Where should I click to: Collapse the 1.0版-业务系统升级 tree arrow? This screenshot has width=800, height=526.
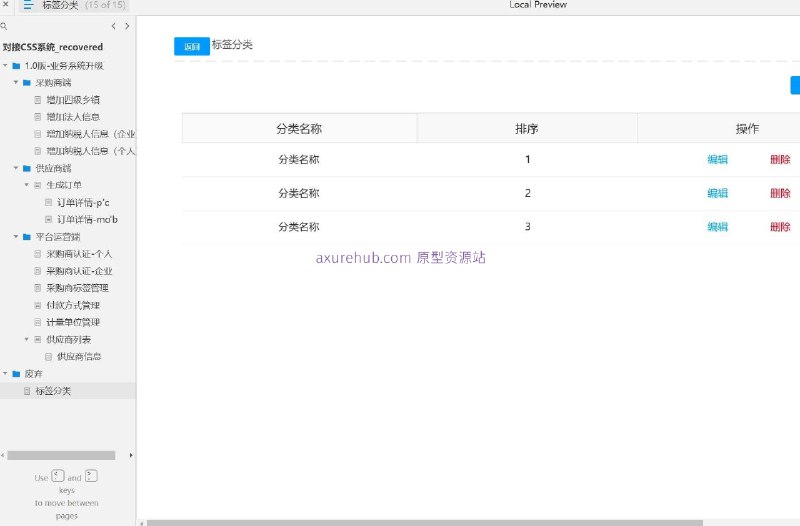coord(5,66)
